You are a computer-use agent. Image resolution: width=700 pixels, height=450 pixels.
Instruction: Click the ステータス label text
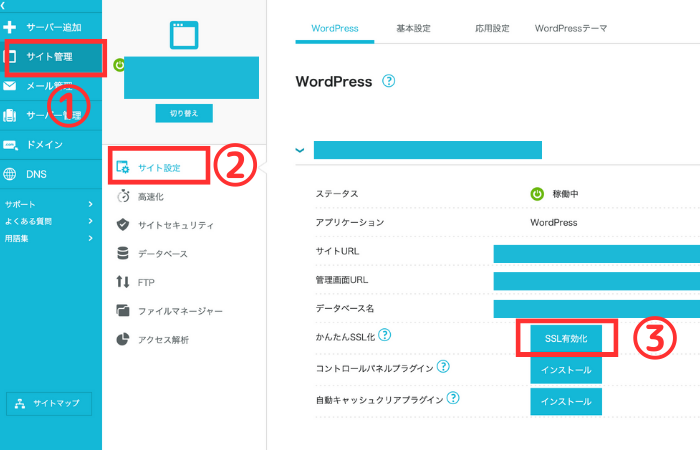pos(337,194)
